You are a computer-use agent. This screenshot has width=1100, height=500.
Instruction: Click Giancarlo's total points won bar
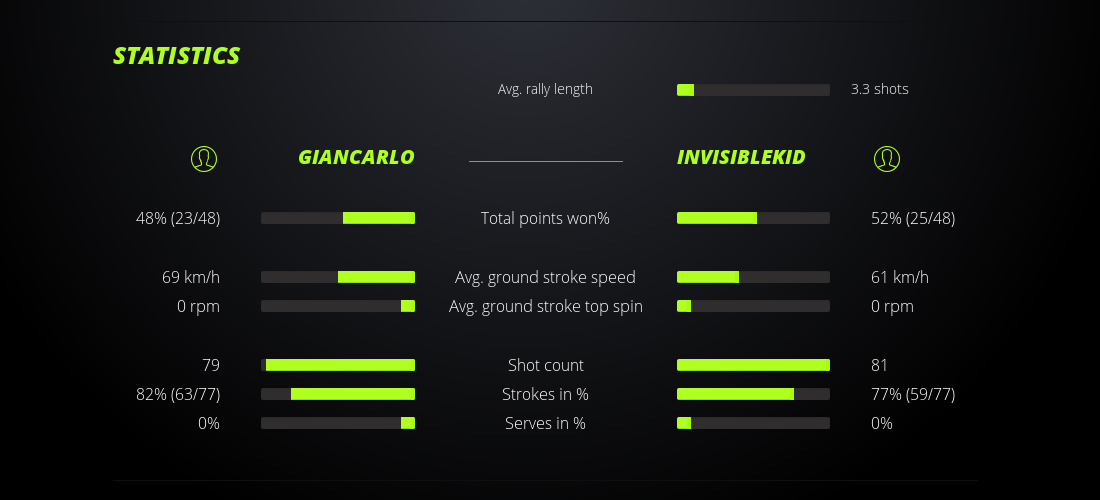338,218
